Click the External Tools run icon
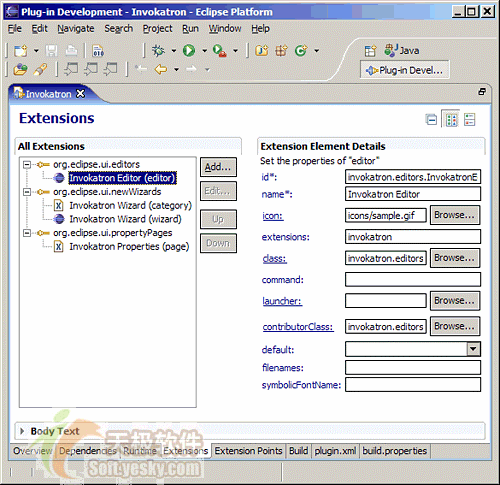 220,51
